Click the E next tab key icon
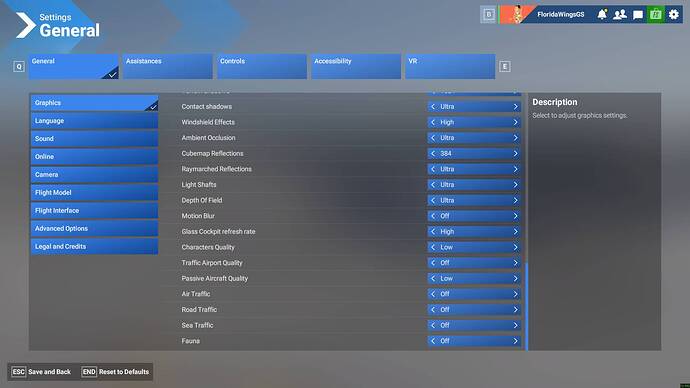 point(505,66)
